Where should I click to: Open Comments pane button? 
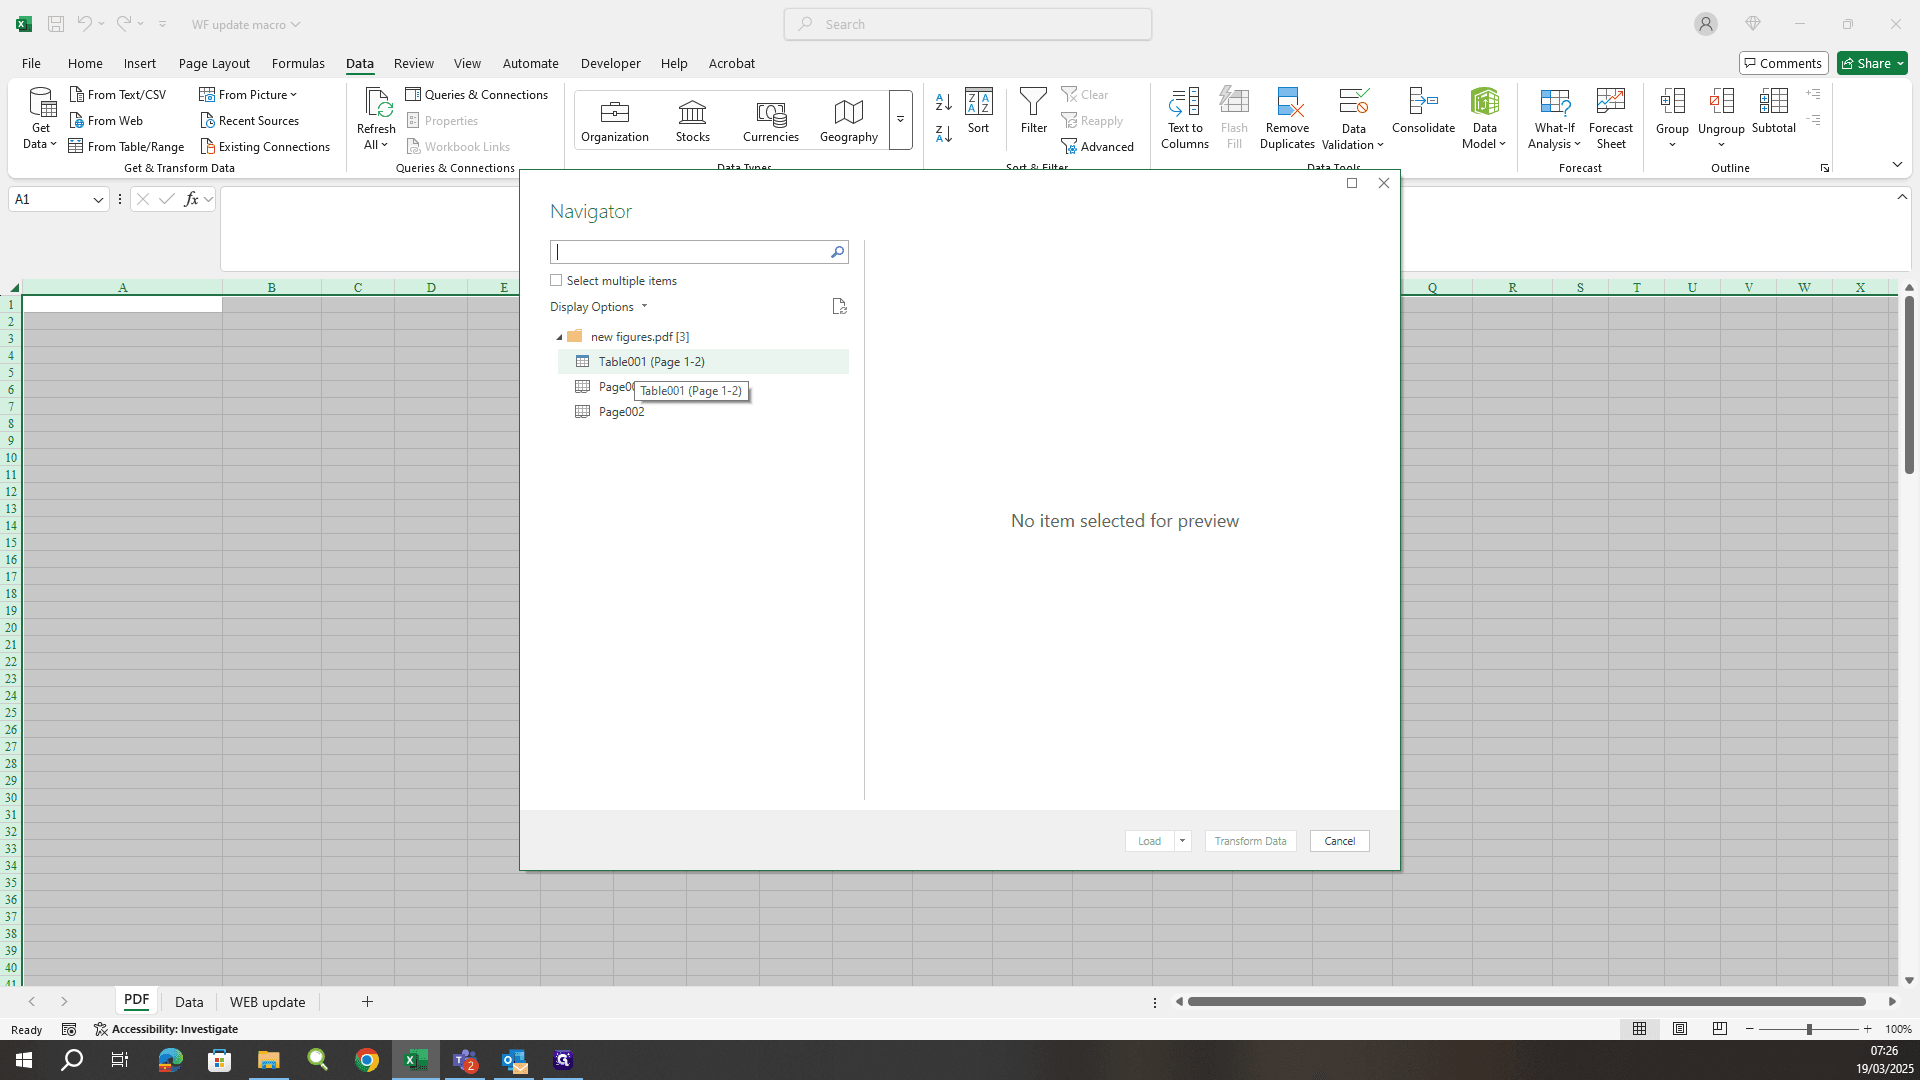(1783, 63)
